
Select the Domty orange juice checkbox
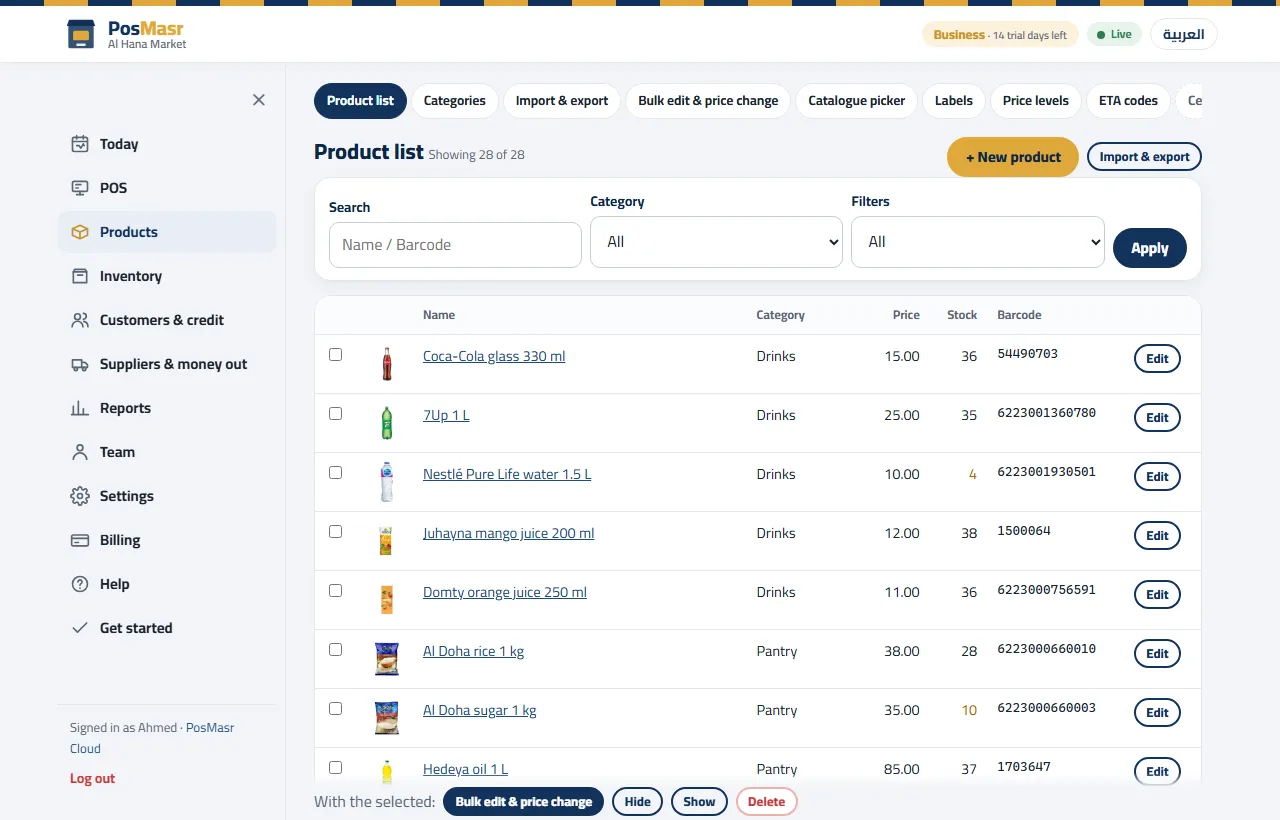click(x=336, y=591)
